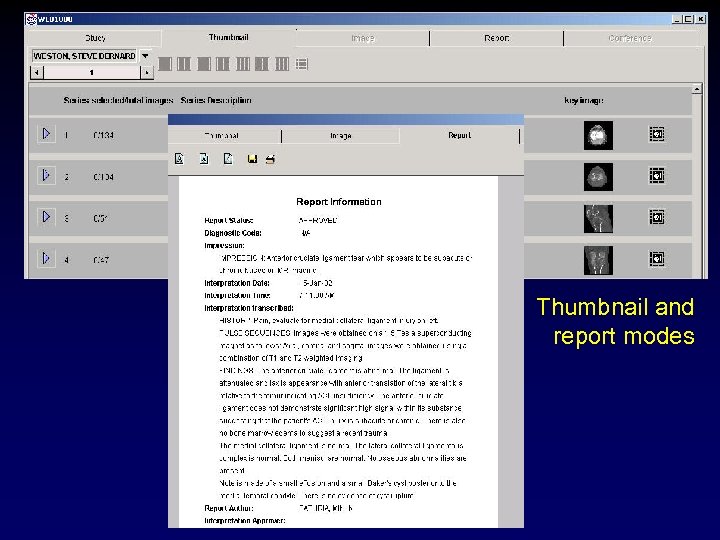Select the greyed Conference tab in main window

click(x=630, y=38)
